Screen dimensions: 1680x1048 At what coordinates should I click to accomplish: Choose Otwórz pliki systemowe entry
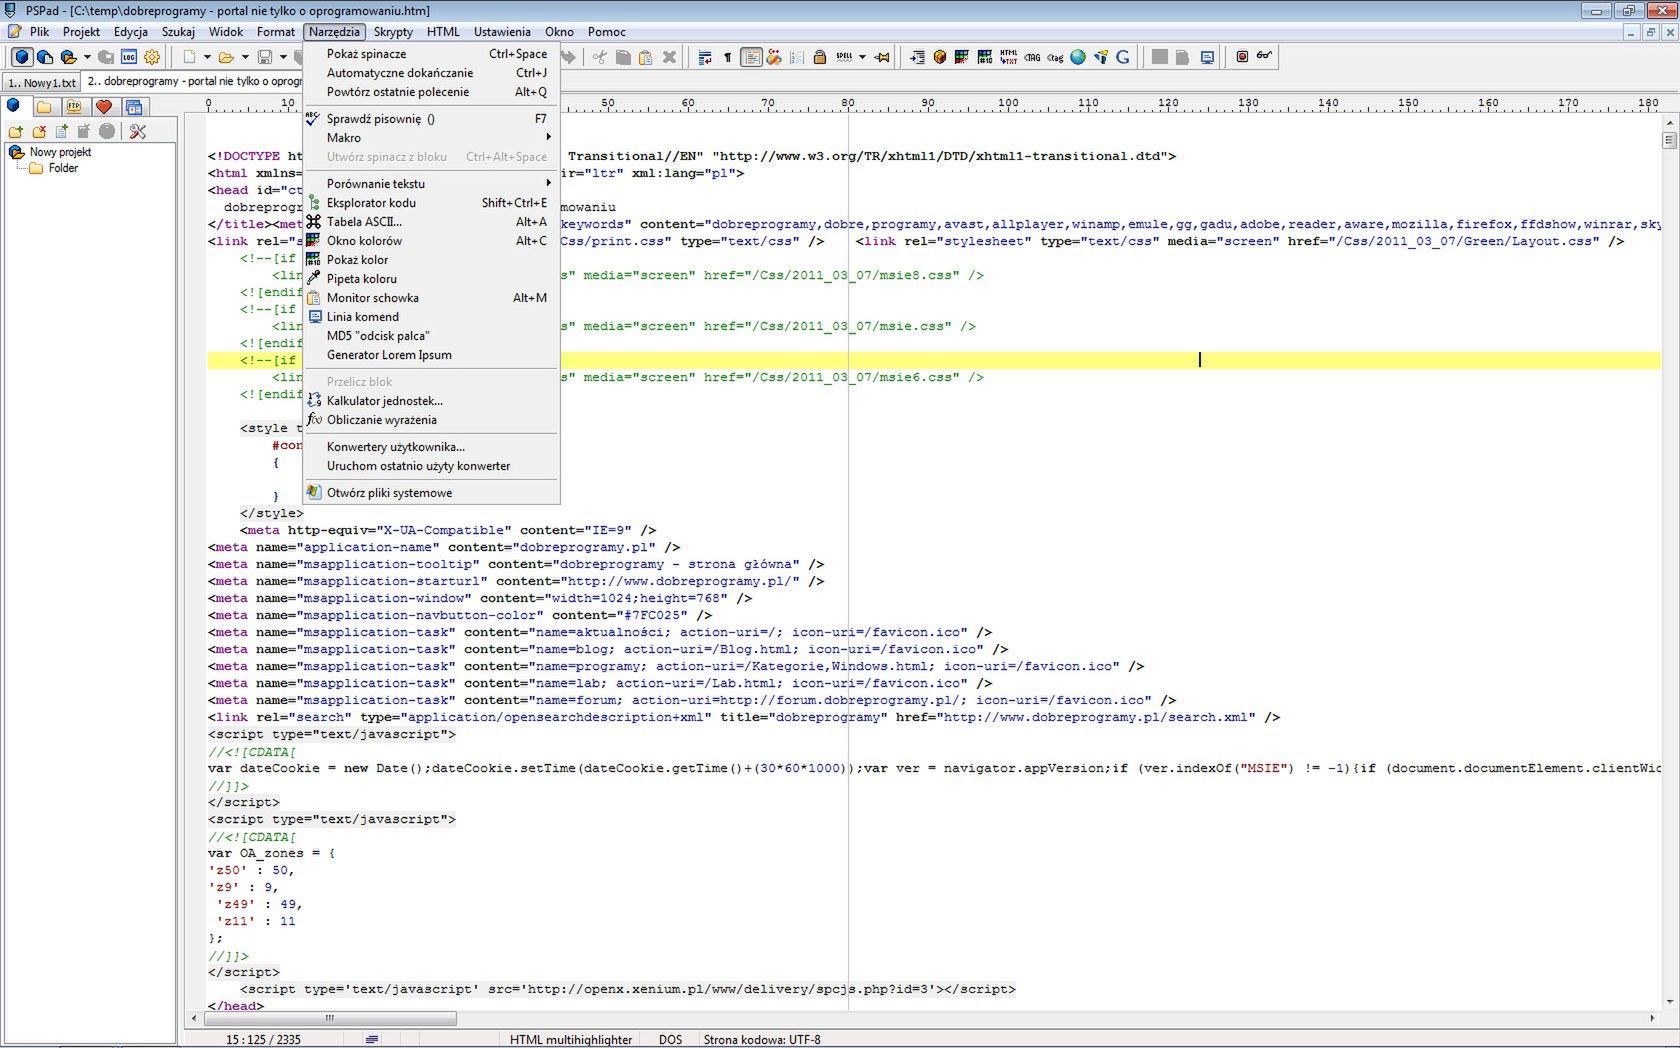(x=431, y=493)
